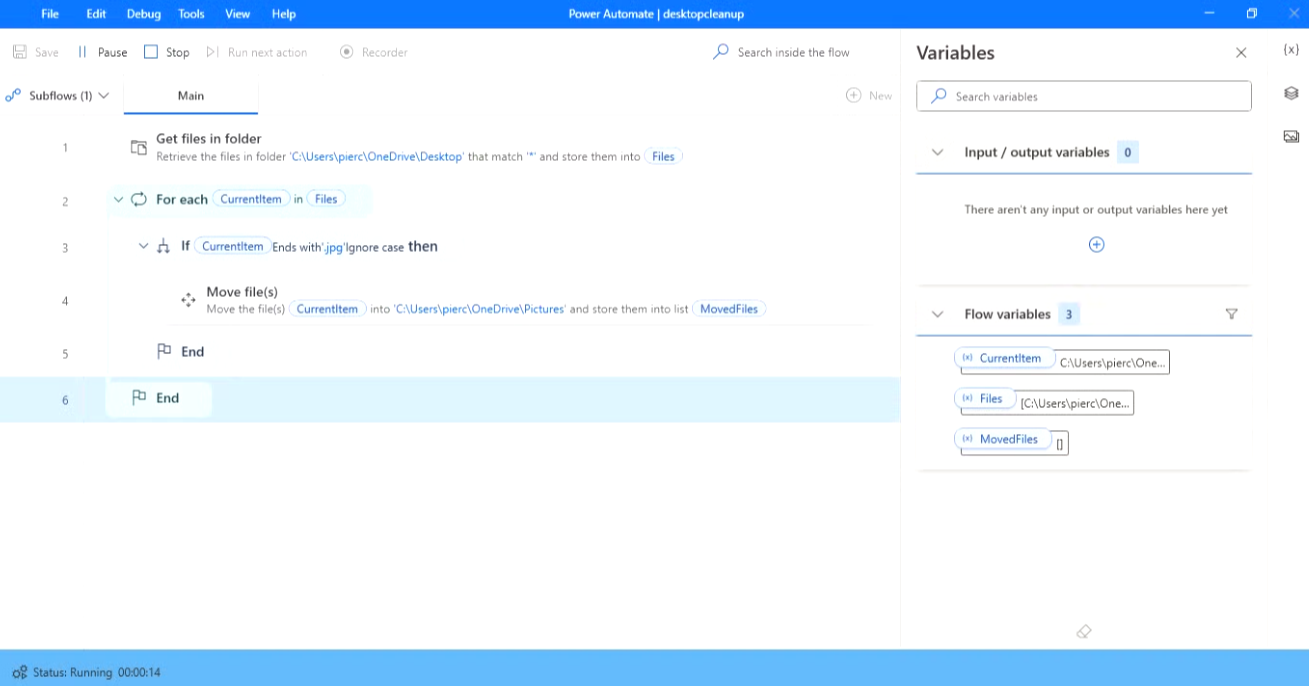
Task: Select the Main subflow tab
Action: [191, 96]
